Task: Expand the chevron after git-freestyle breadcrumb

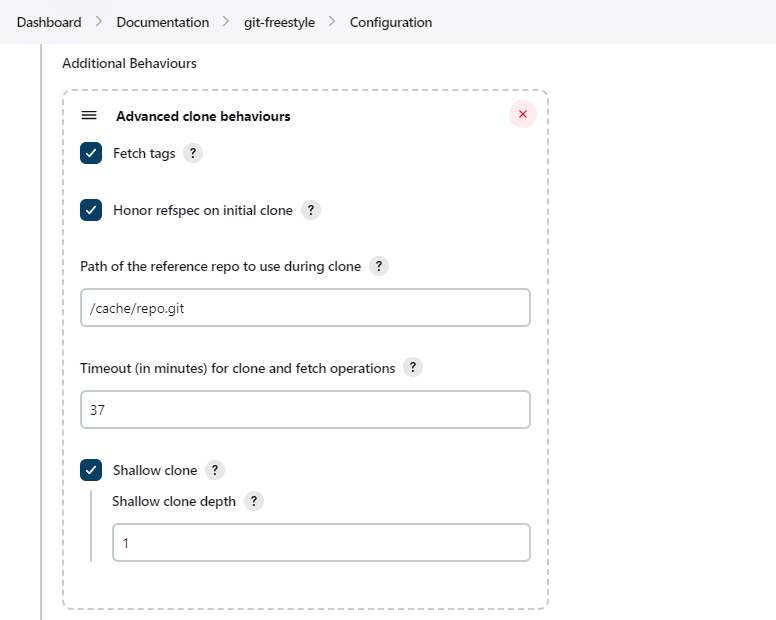Action: tap(332, 22)
